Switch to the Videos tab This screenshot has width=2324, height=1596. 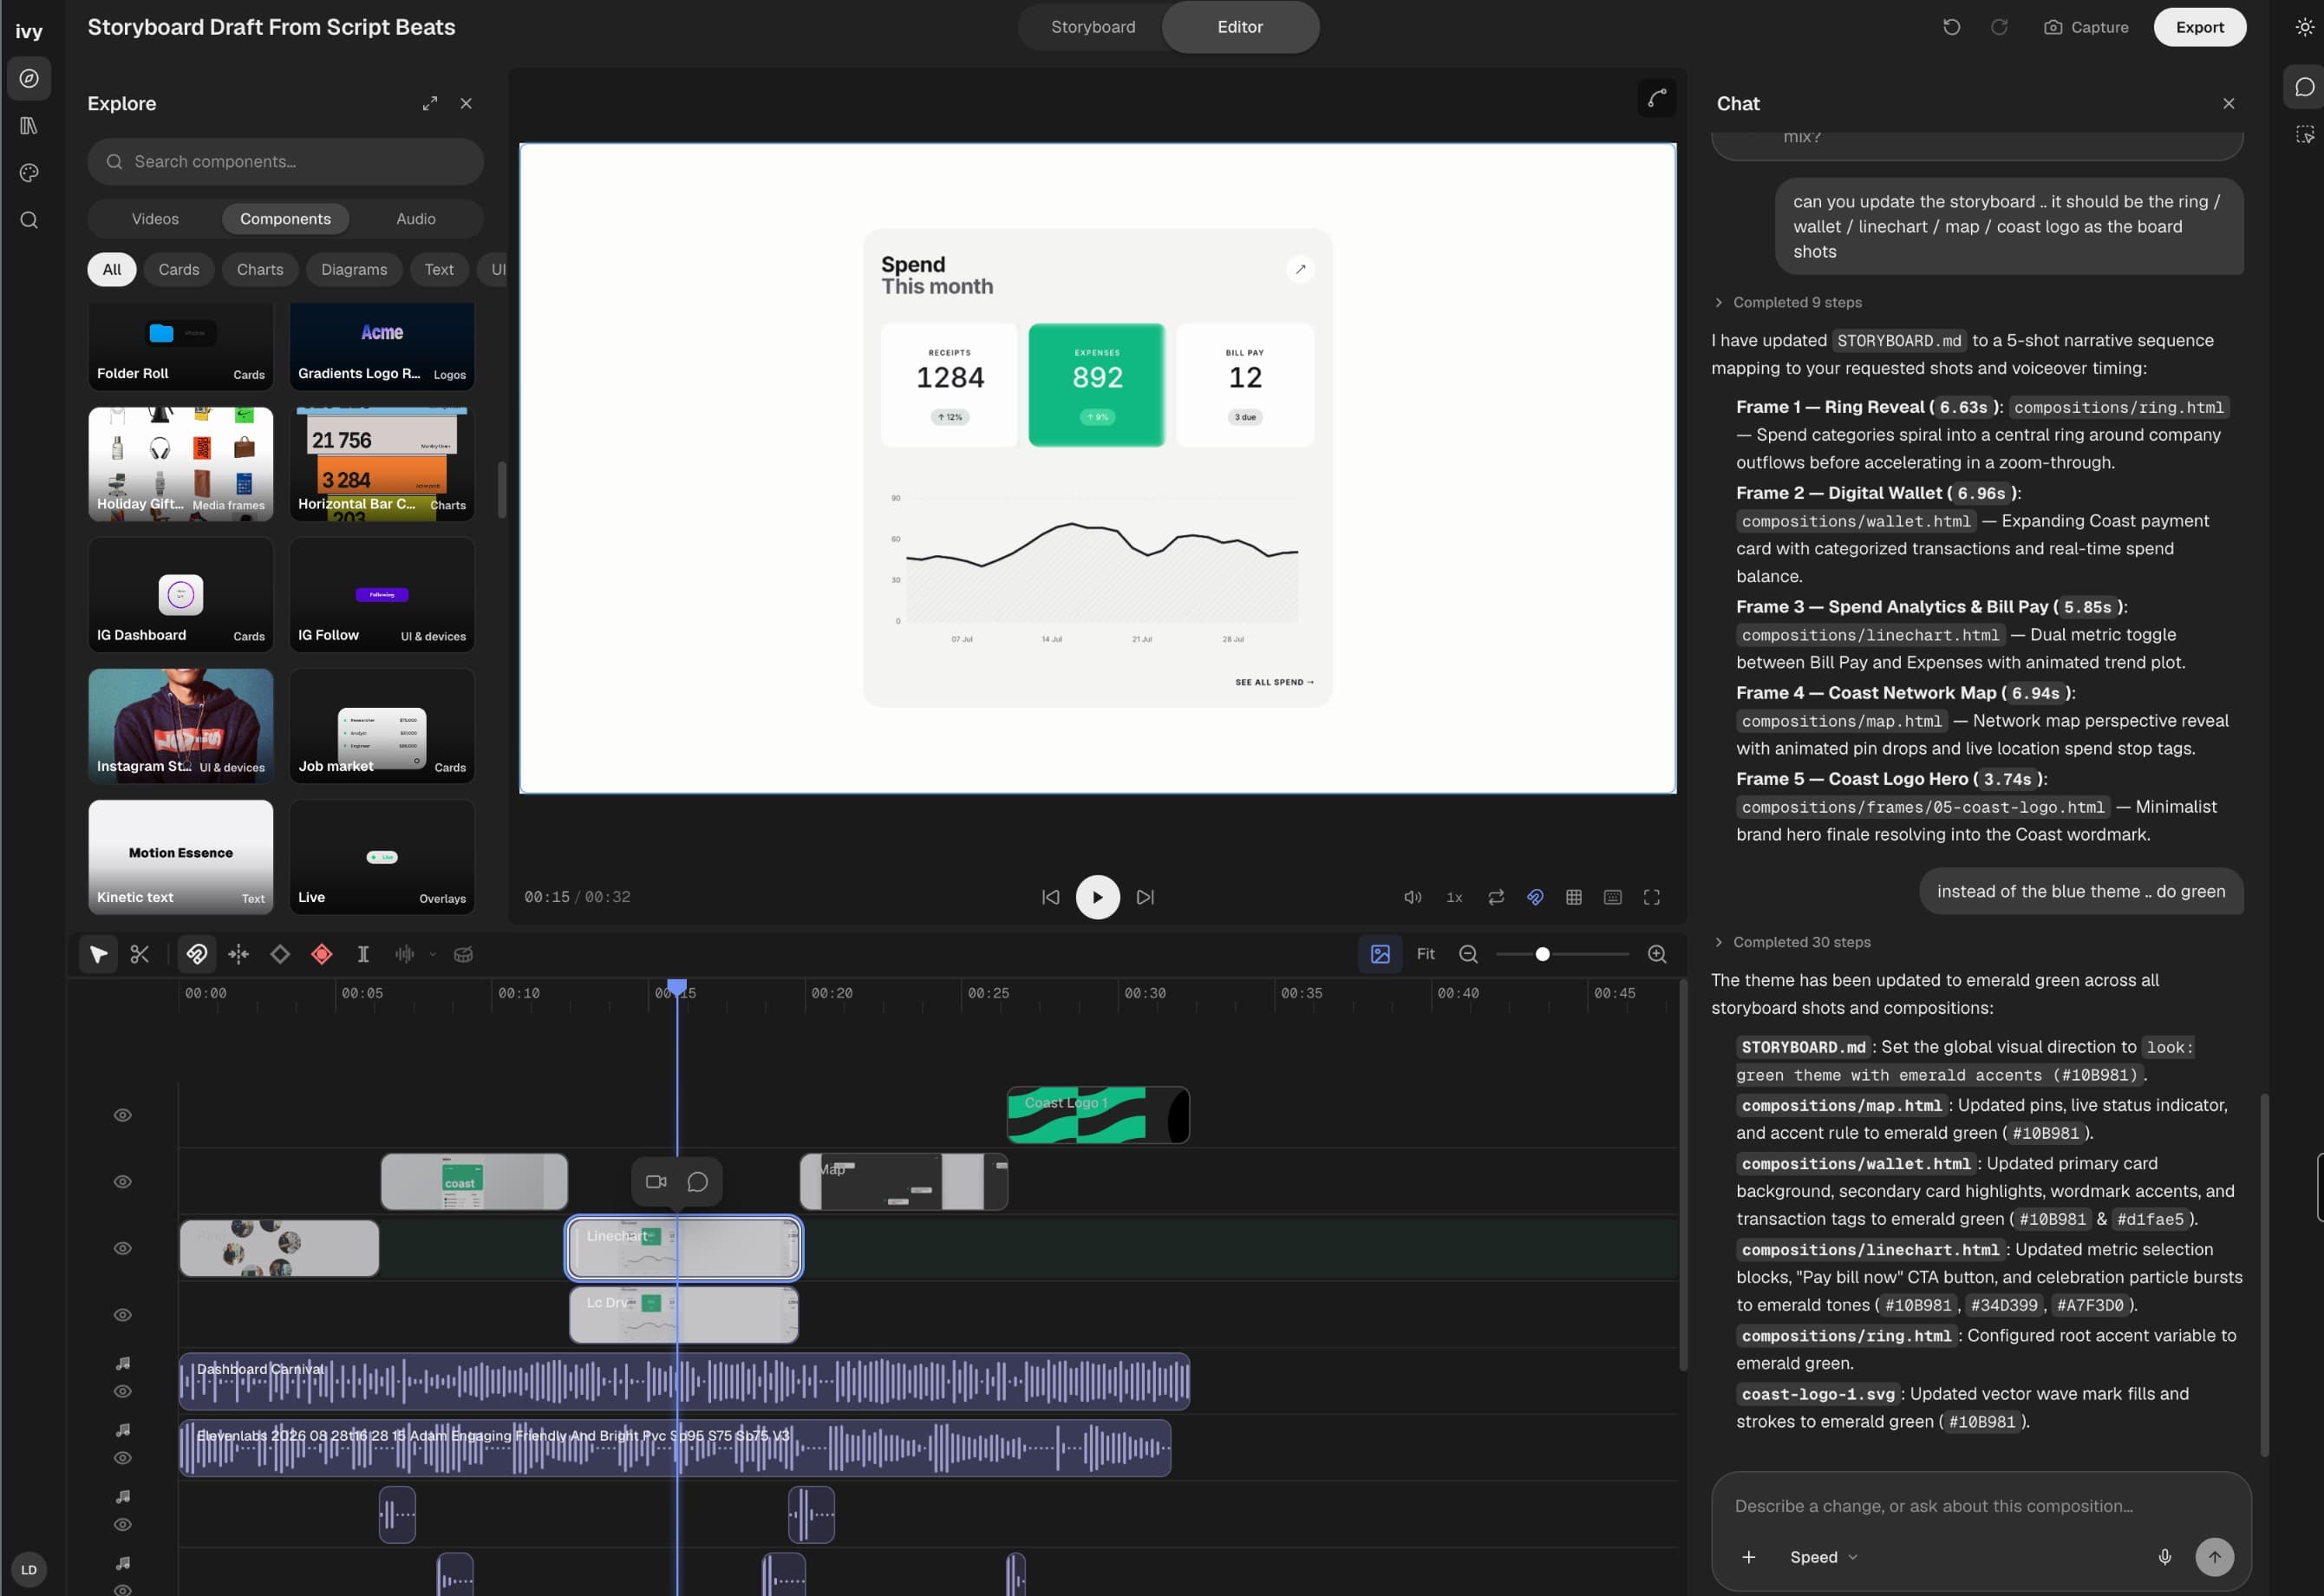click(x=155, y=219)
